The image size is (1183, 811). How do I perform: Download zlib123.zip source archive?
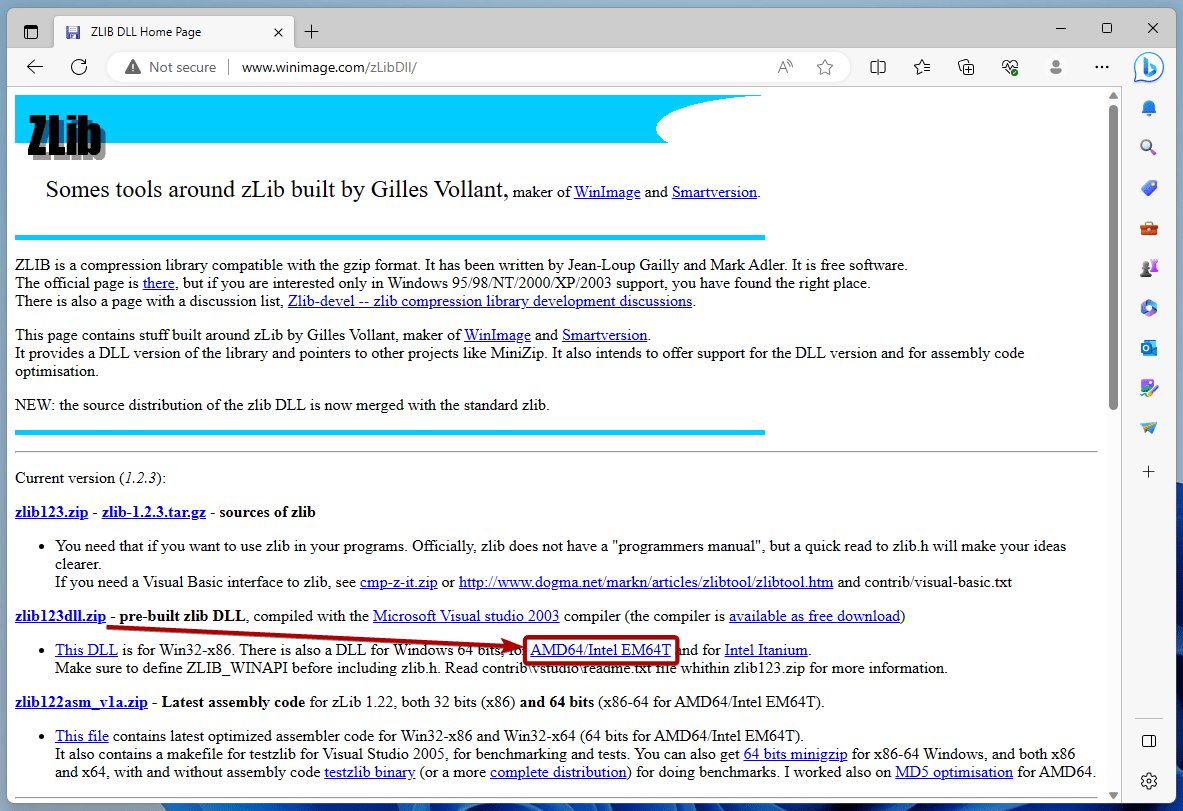tap(51, 512)
